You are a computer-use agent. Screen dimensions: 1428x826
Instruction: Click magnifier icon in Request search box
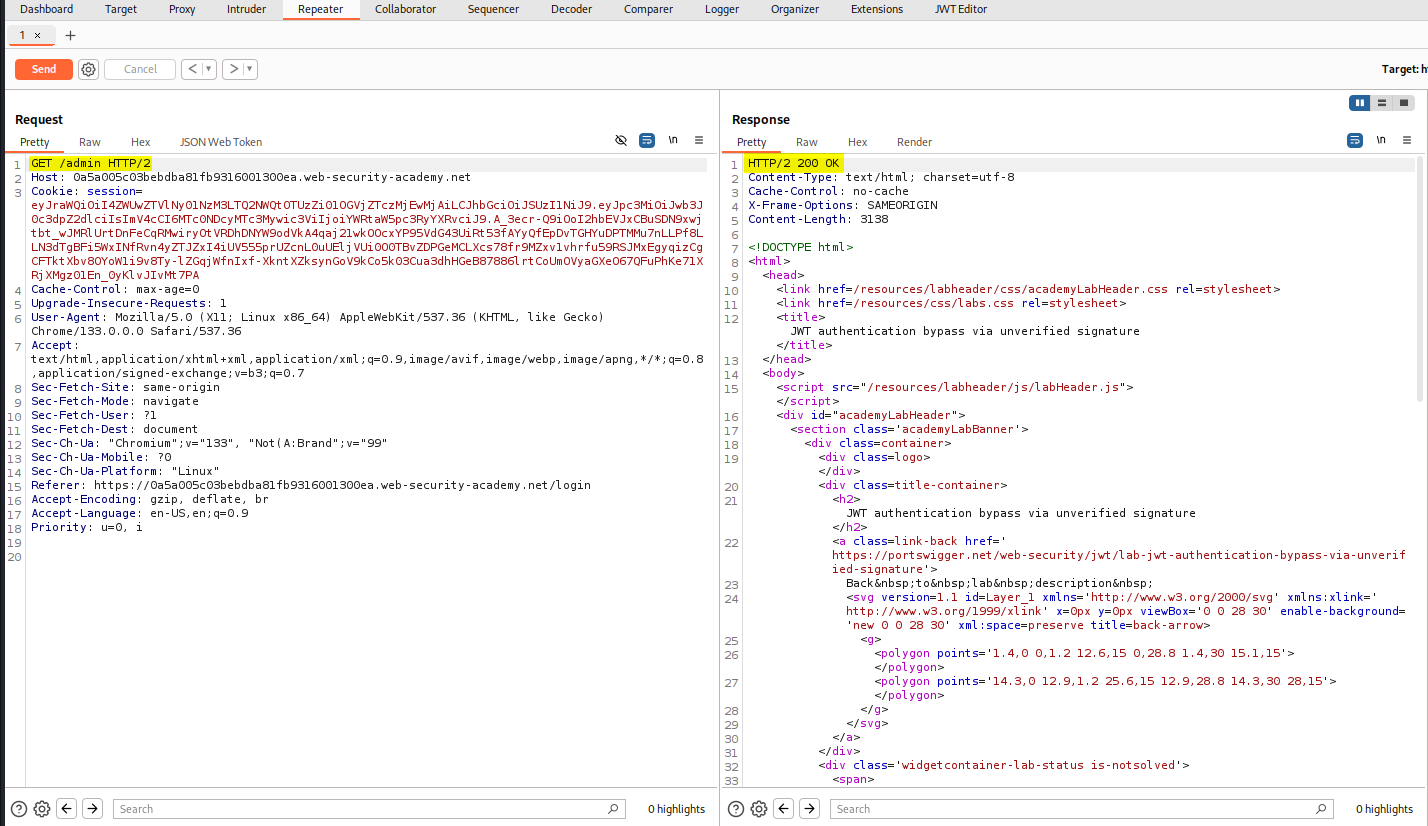tap(613, 809)
